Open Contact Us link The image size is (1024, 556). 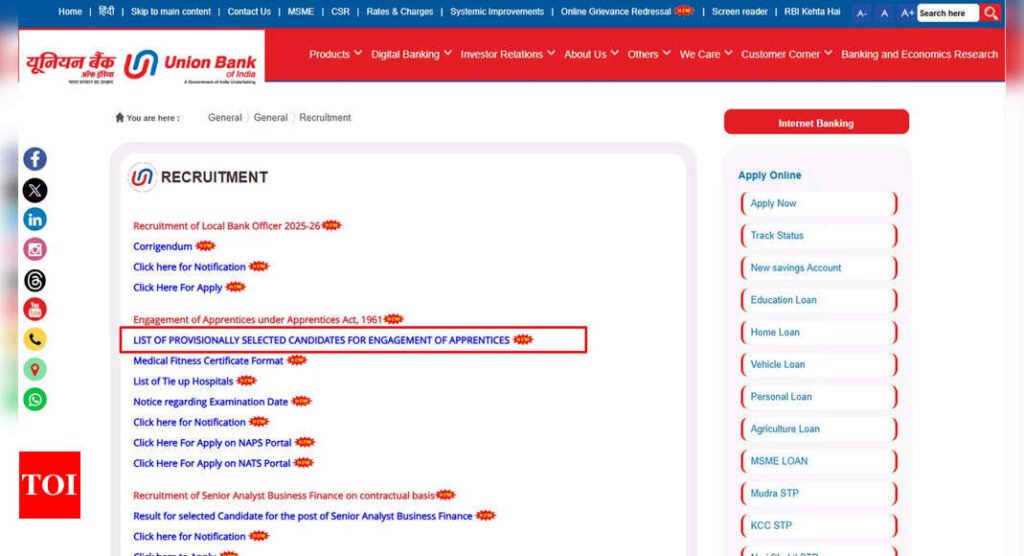[249, 12]
